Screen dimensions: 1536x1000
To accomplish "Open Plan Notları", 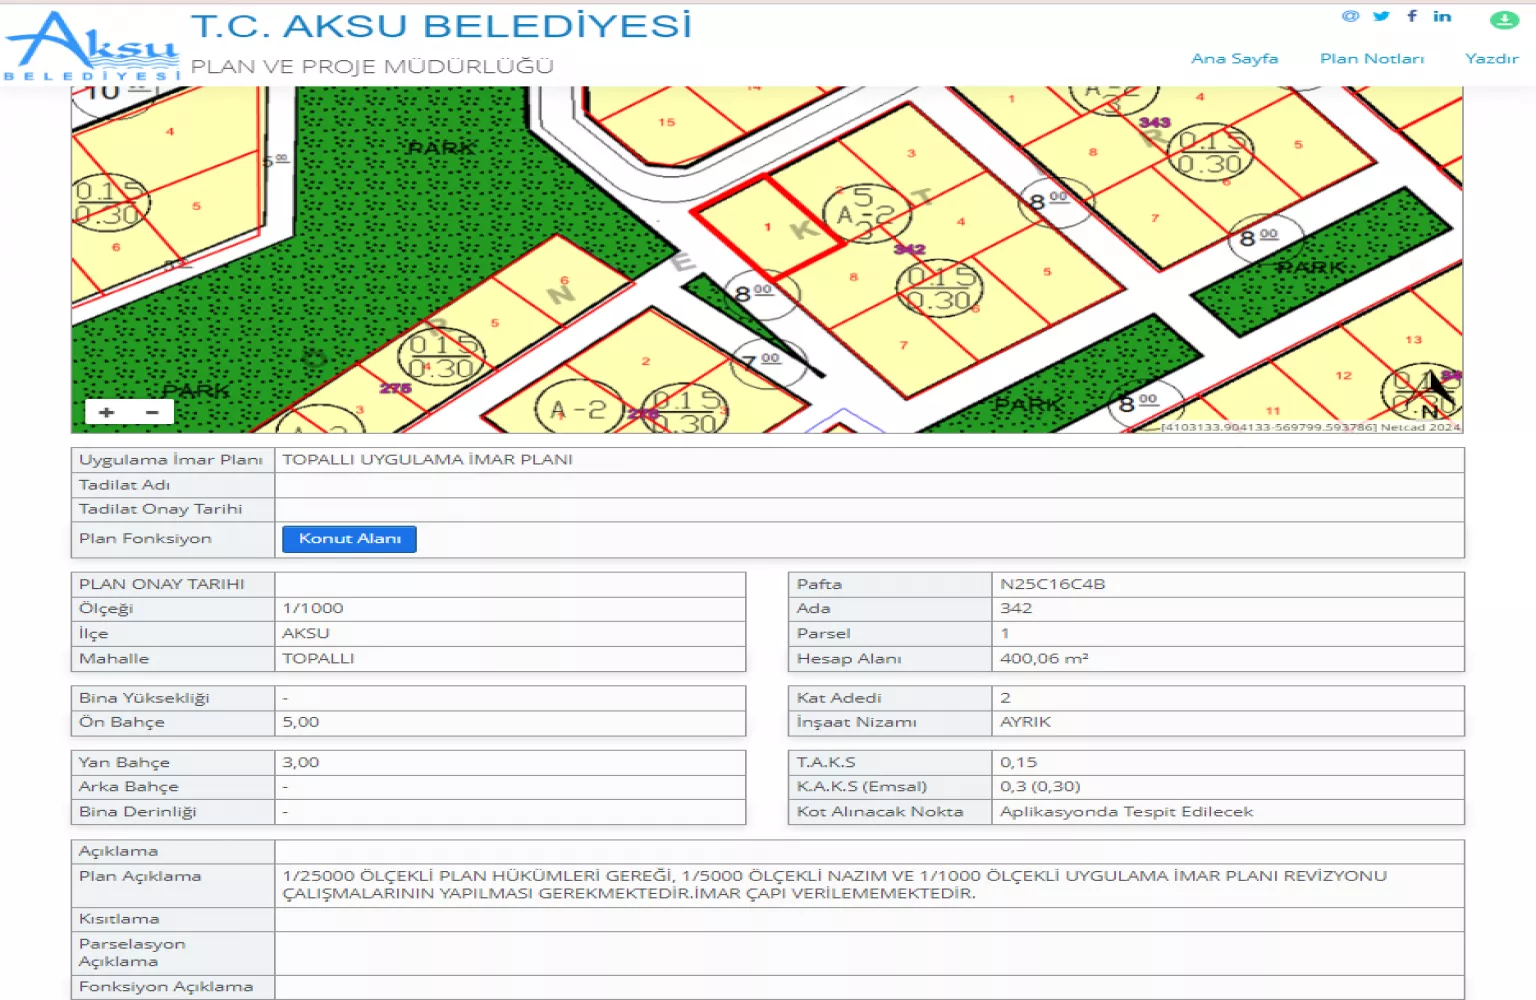I will tap(1372, 58).
